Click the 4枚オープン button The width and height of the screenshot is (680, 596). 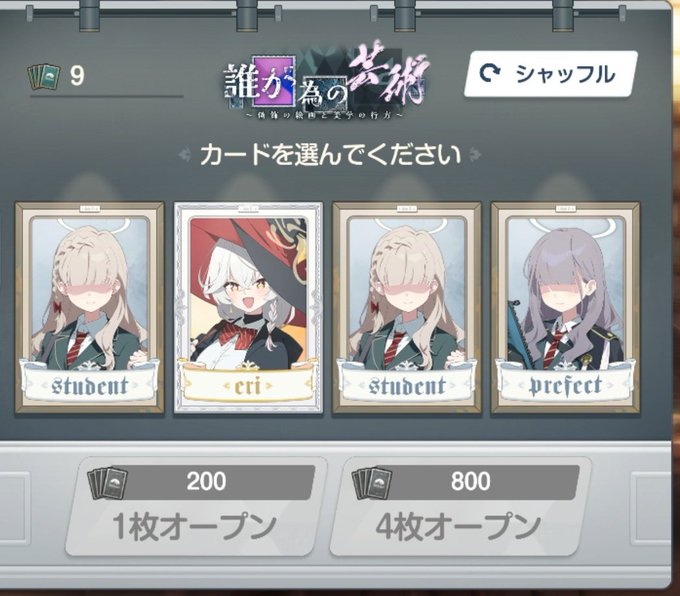460,506
